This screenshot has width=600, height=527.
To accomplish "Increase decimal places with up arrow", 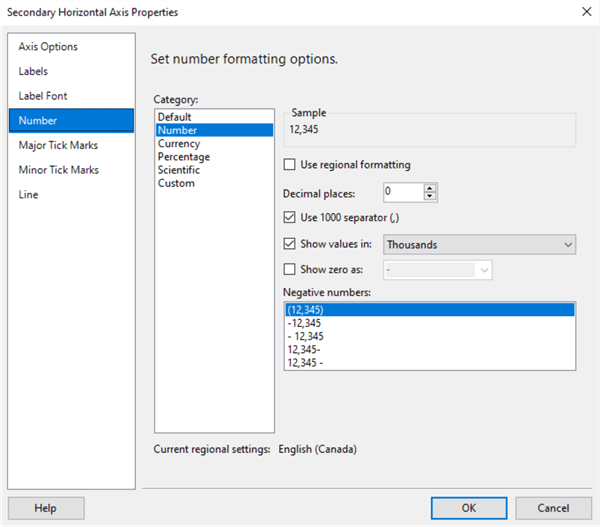I will 430,187.
